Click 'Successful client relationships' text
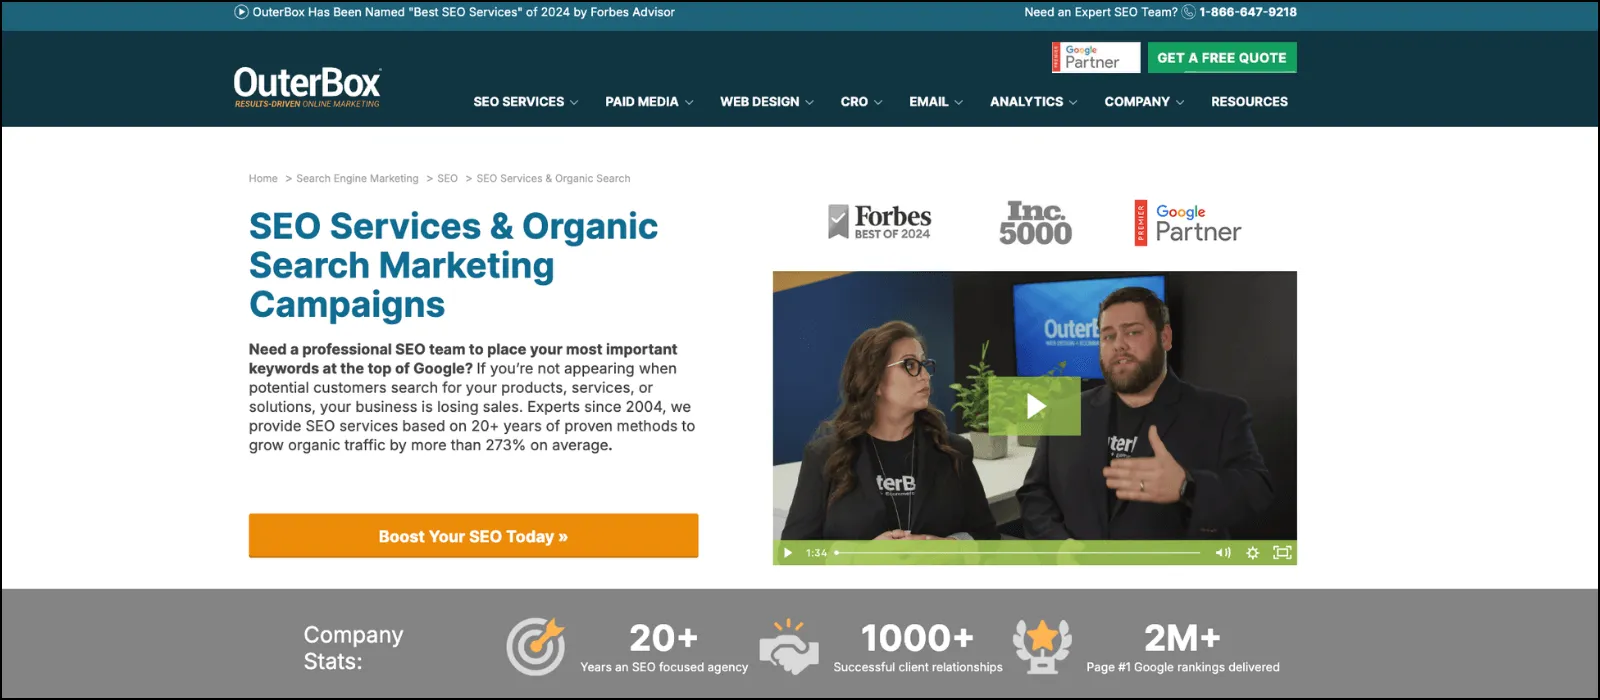Screen dimensions: 1600x700 (x=918, y=667)
